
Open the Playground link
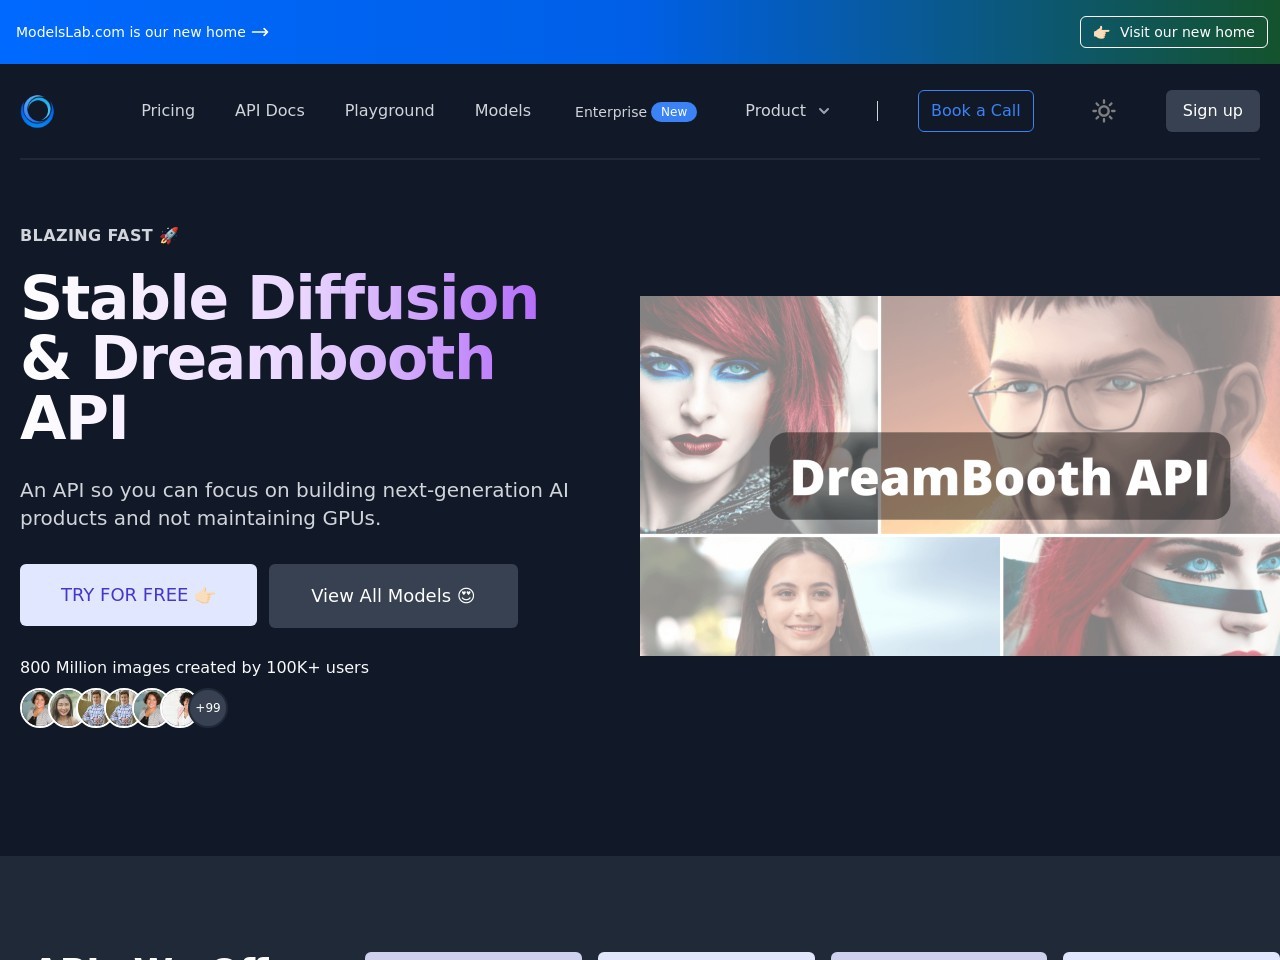tap(390, 111)
